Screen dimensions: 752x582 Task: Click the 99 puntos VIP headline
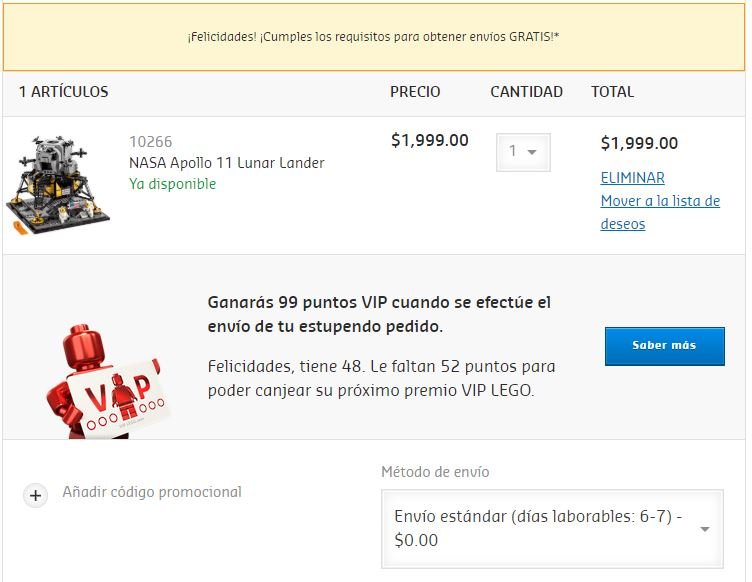tap(379, 314)
